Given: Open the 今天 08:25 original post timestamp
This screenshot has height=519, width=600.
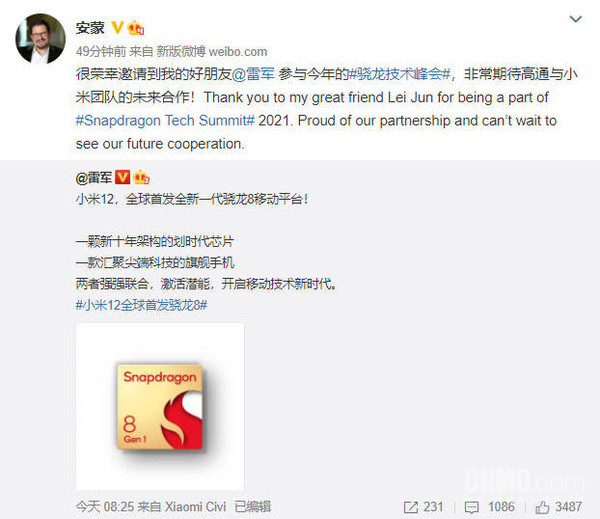Looking at the screenshot, I should pos(105,507).
